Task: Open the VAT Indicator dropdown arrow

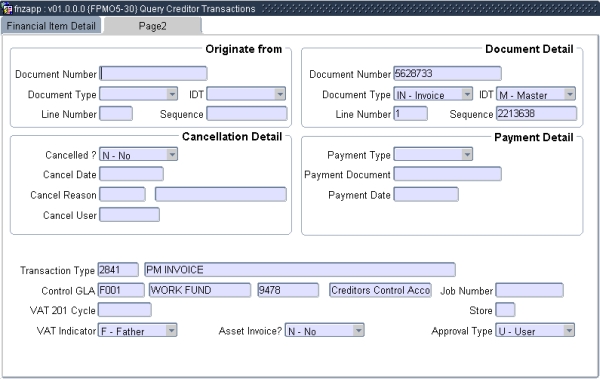Action: (171, 330)
